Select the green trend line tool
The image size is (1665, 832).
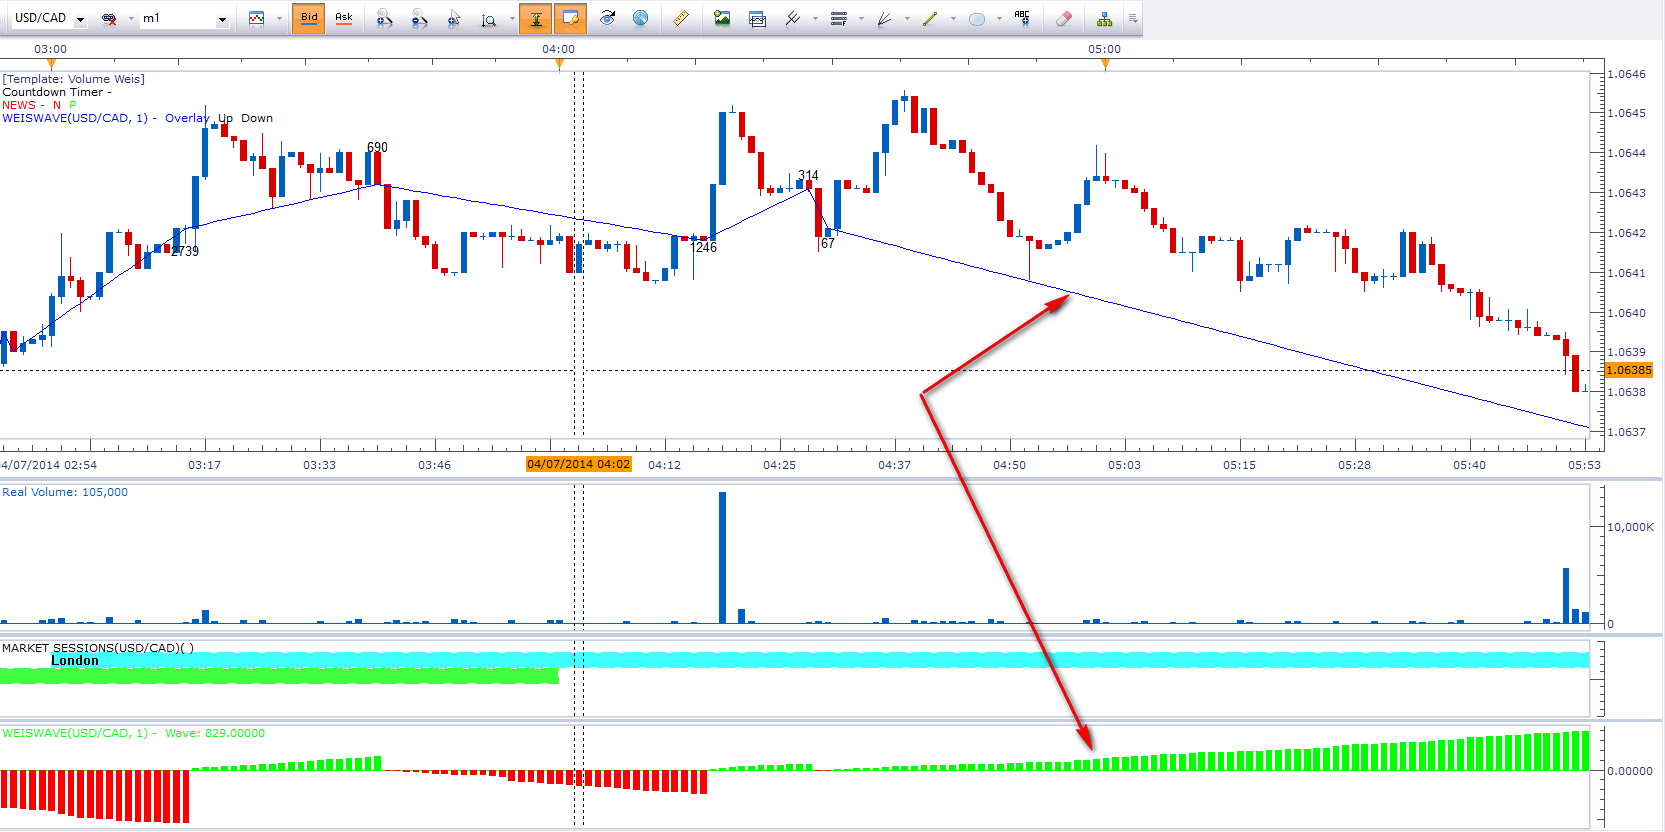tap(930, 18)
